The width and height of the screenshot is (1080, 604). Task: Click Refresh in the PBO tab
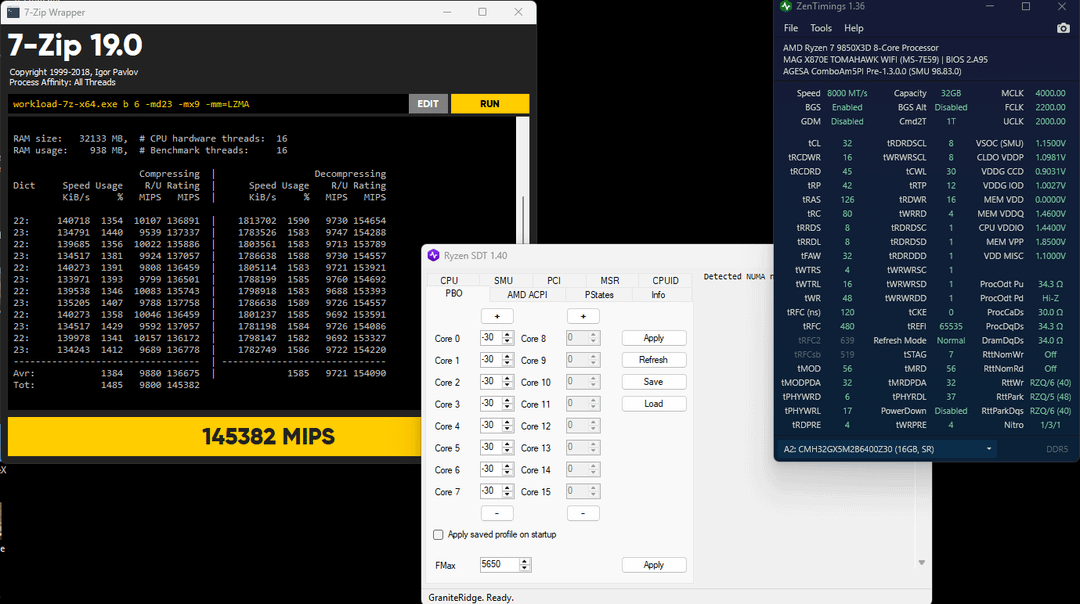point(653,360)
